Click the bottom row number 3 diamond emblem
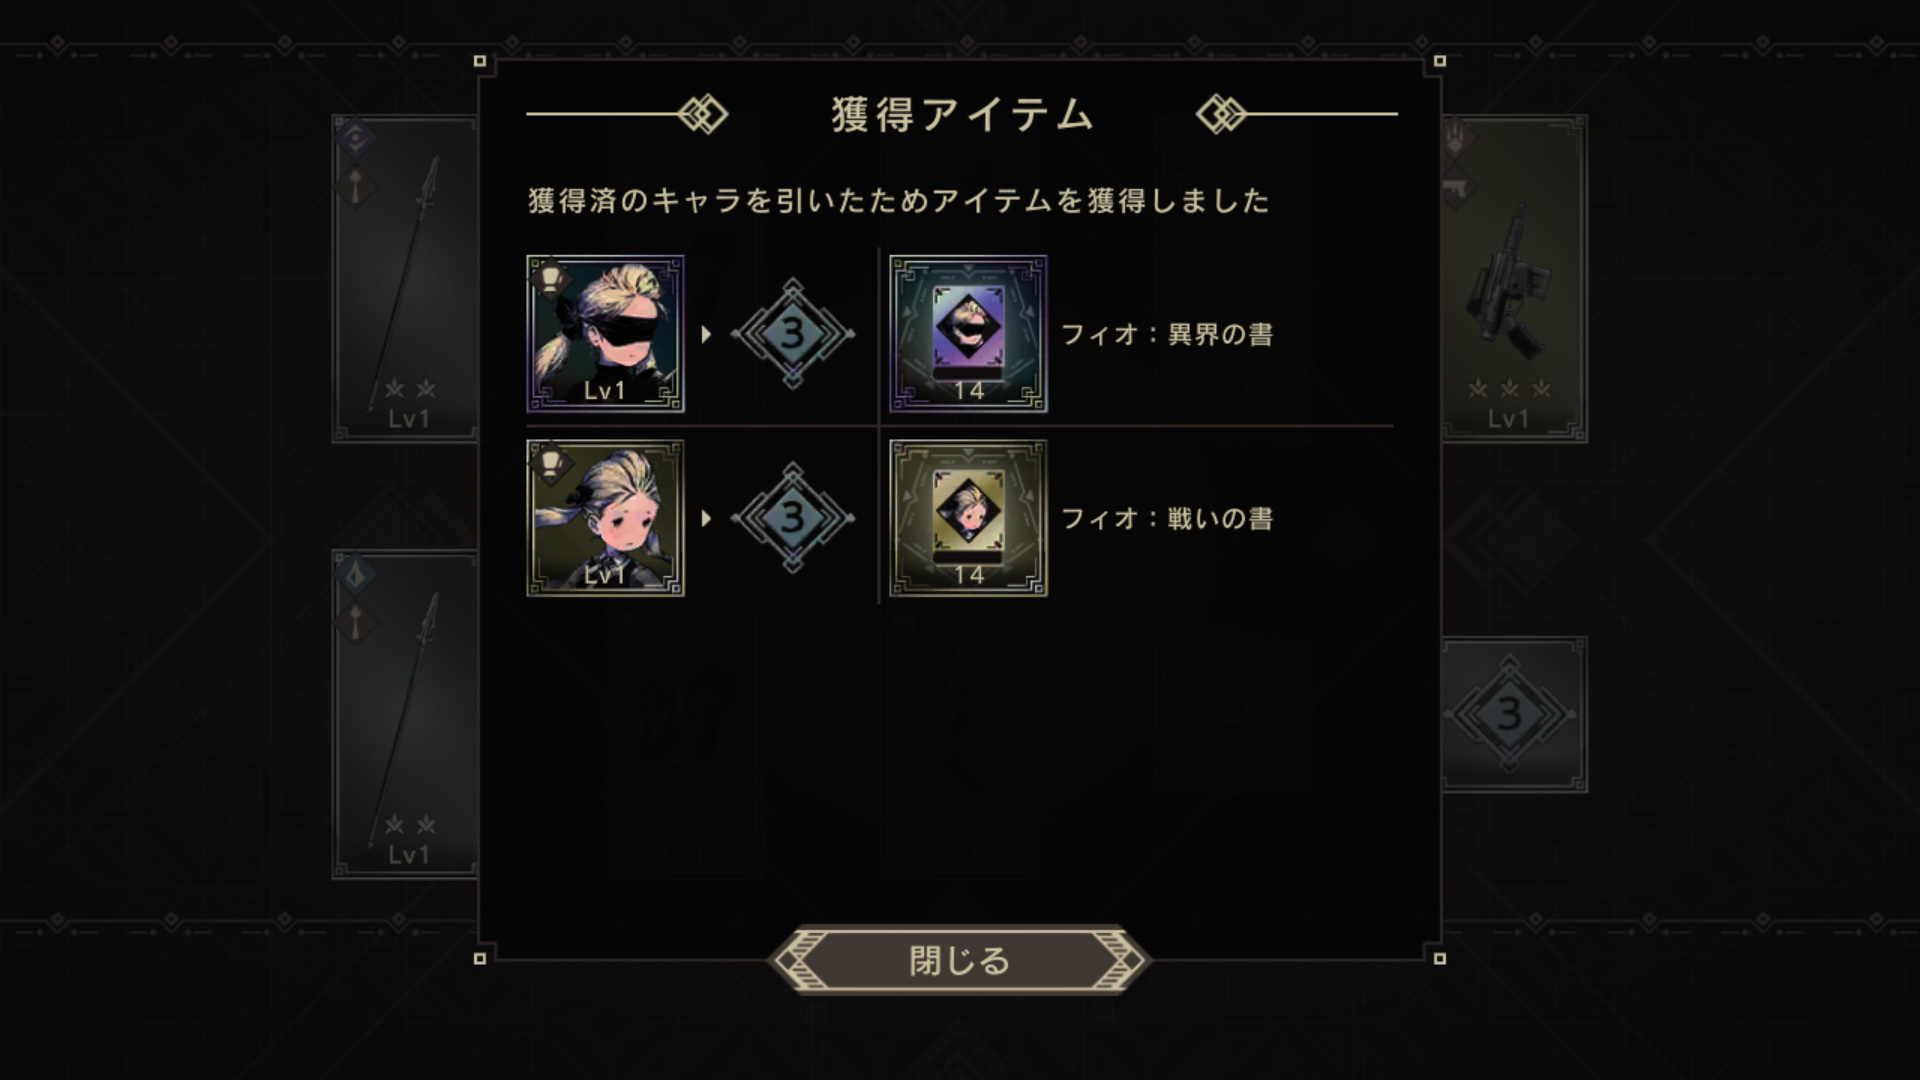Image resolution: width=1920 pixels, height=1080 pixels. tap(793, 518)
